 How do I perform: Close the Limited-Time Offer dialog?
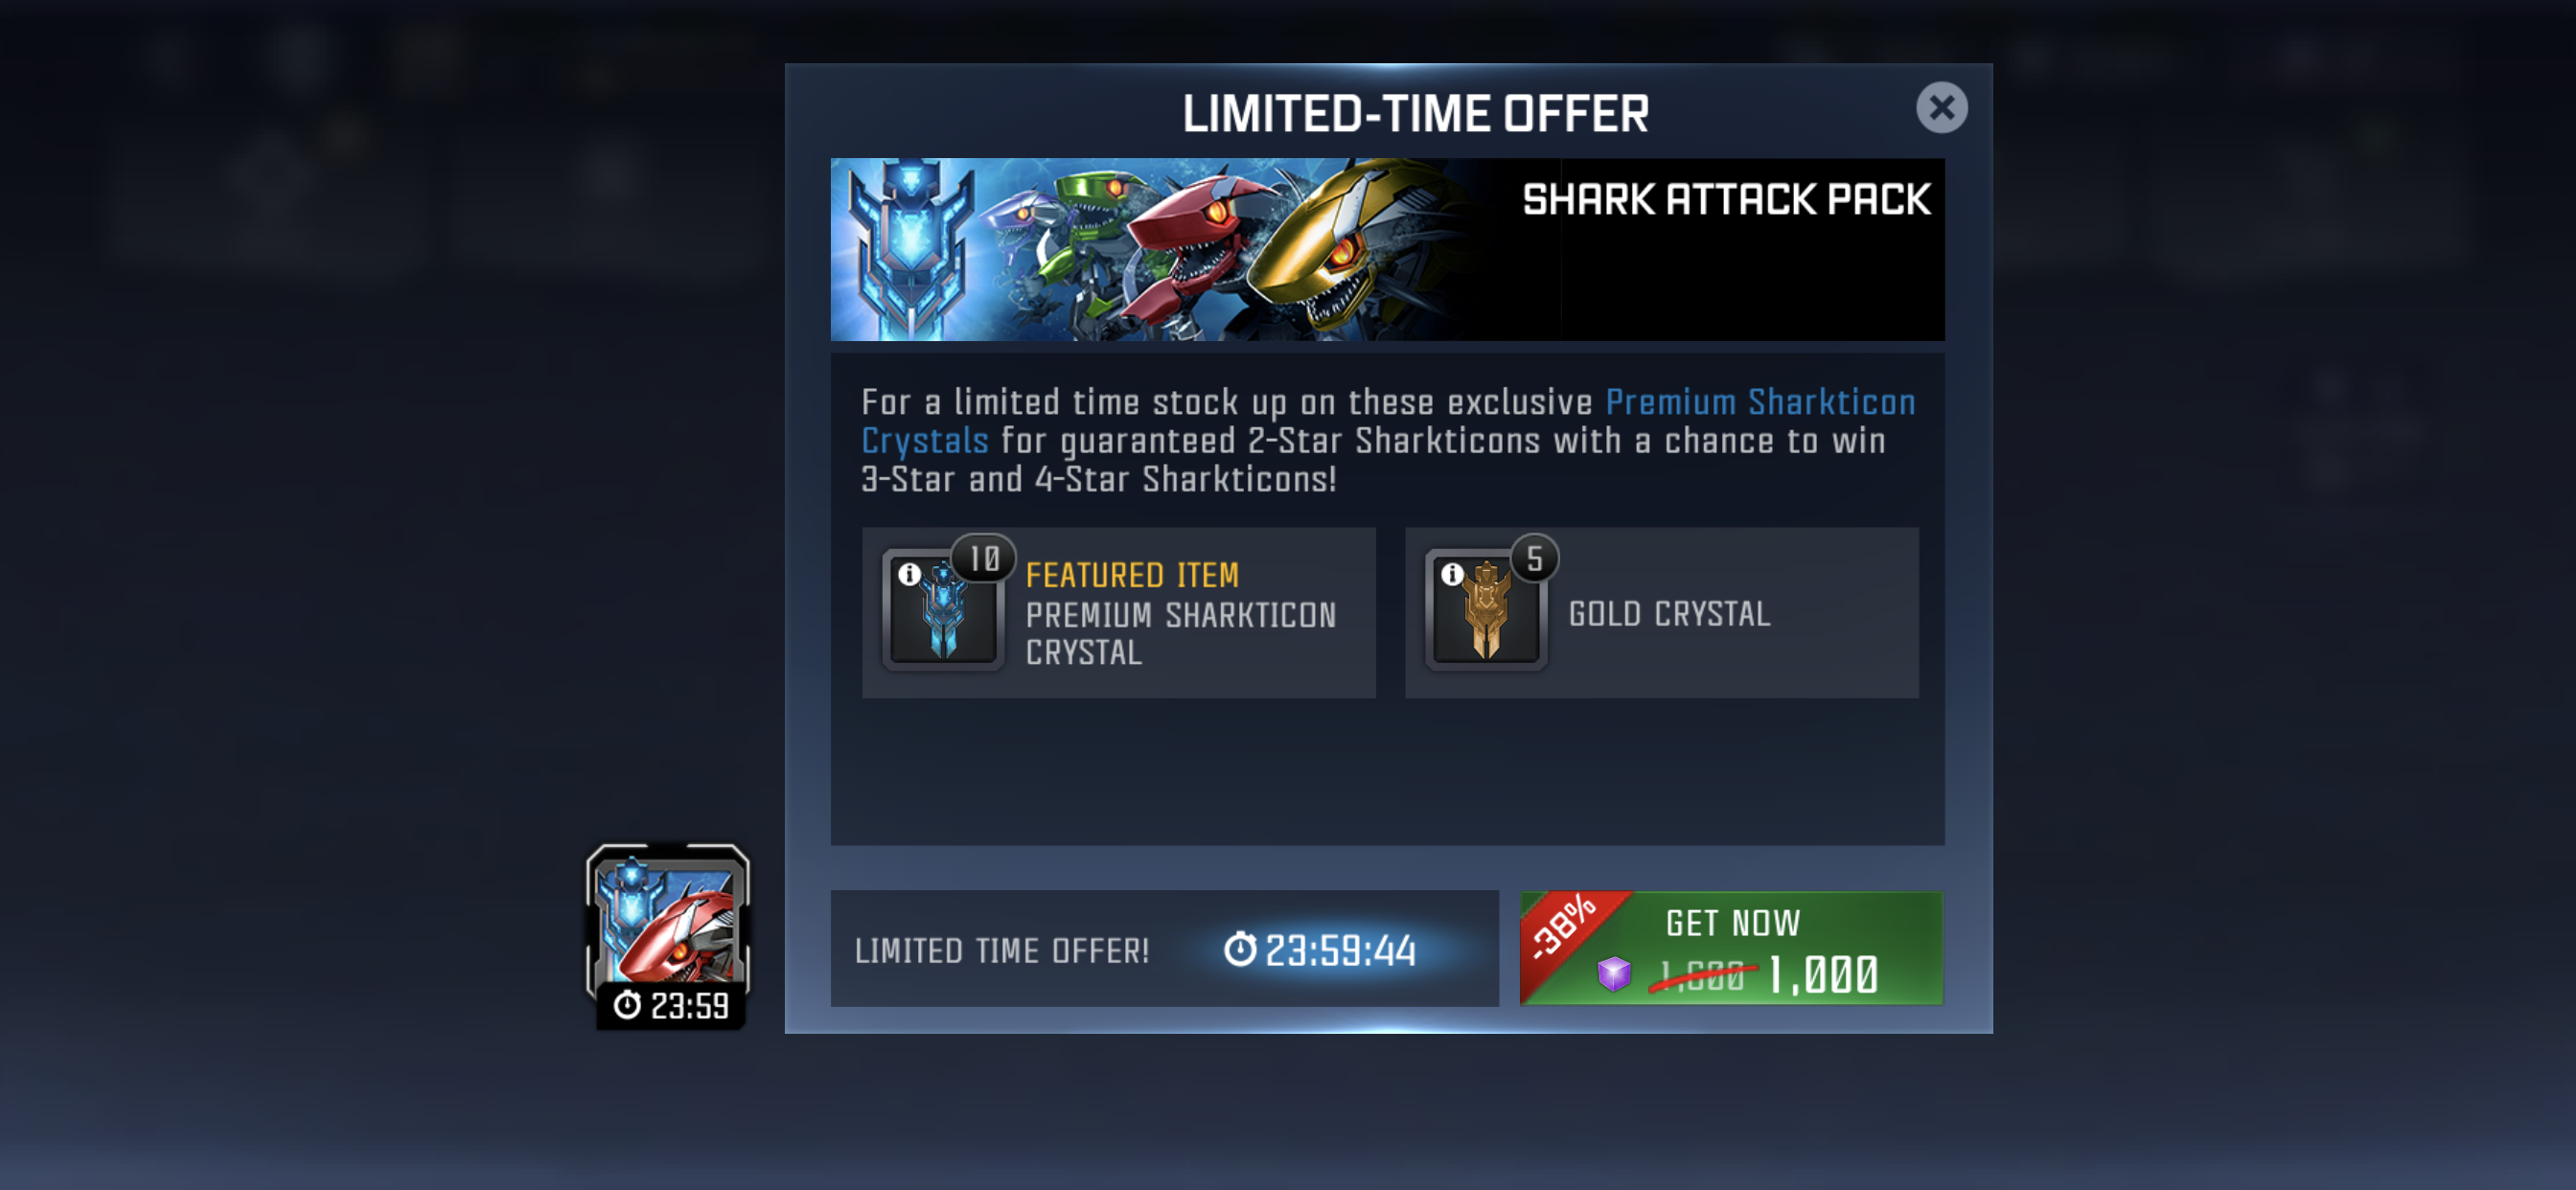coord(1941,107)
